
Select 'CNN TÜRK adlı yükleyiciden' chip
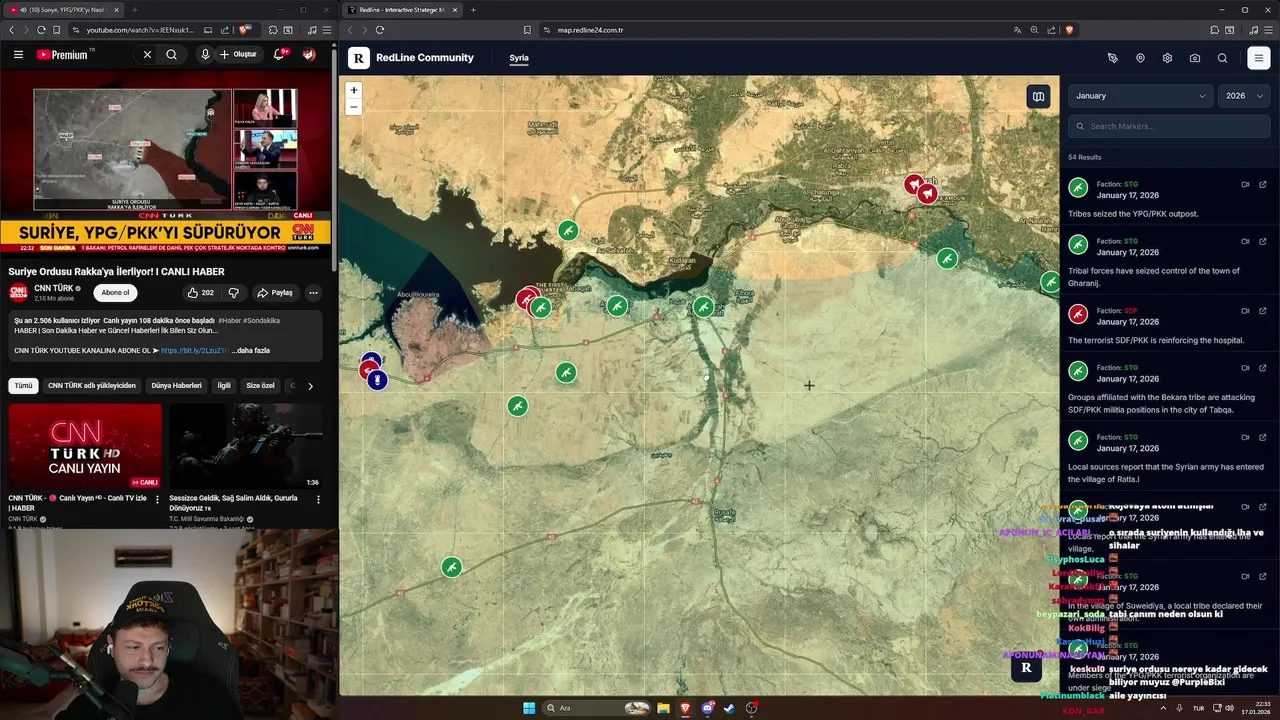[x=92, y=385]
